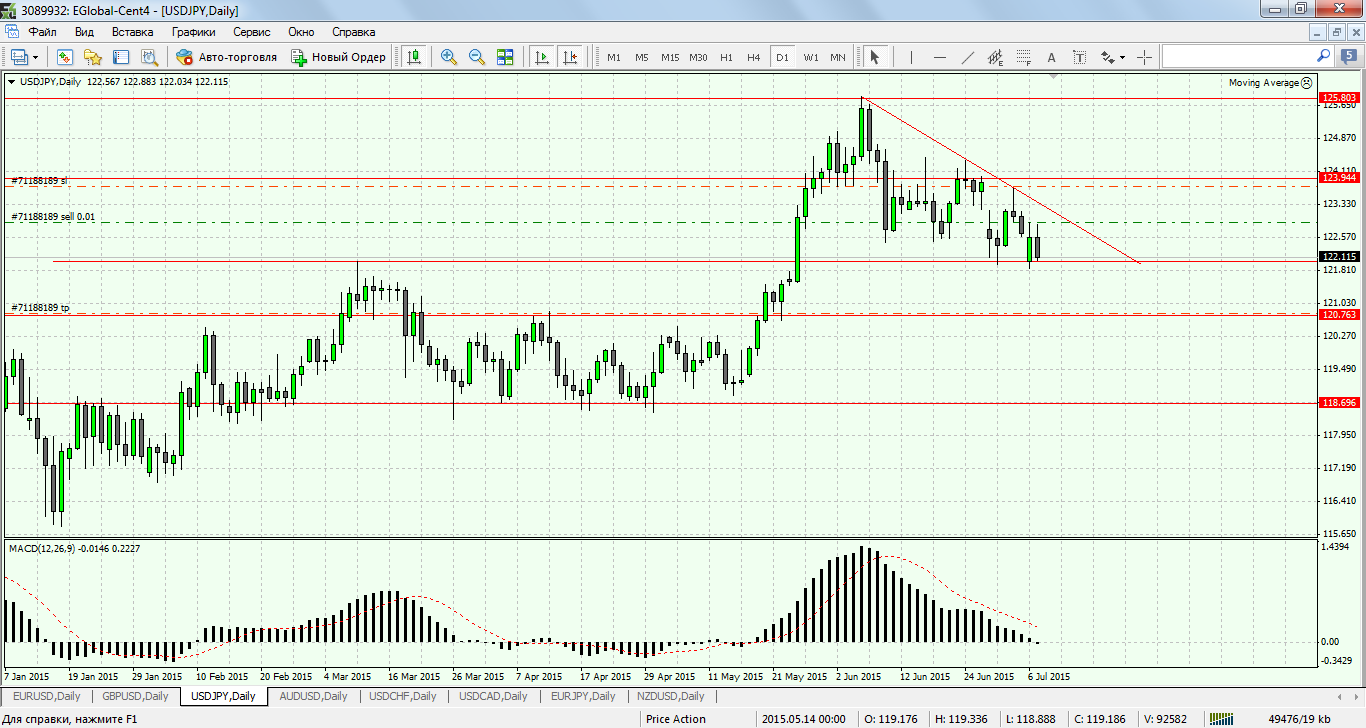Switch to USDCAD,Daily chart tab

coord(493,696)
